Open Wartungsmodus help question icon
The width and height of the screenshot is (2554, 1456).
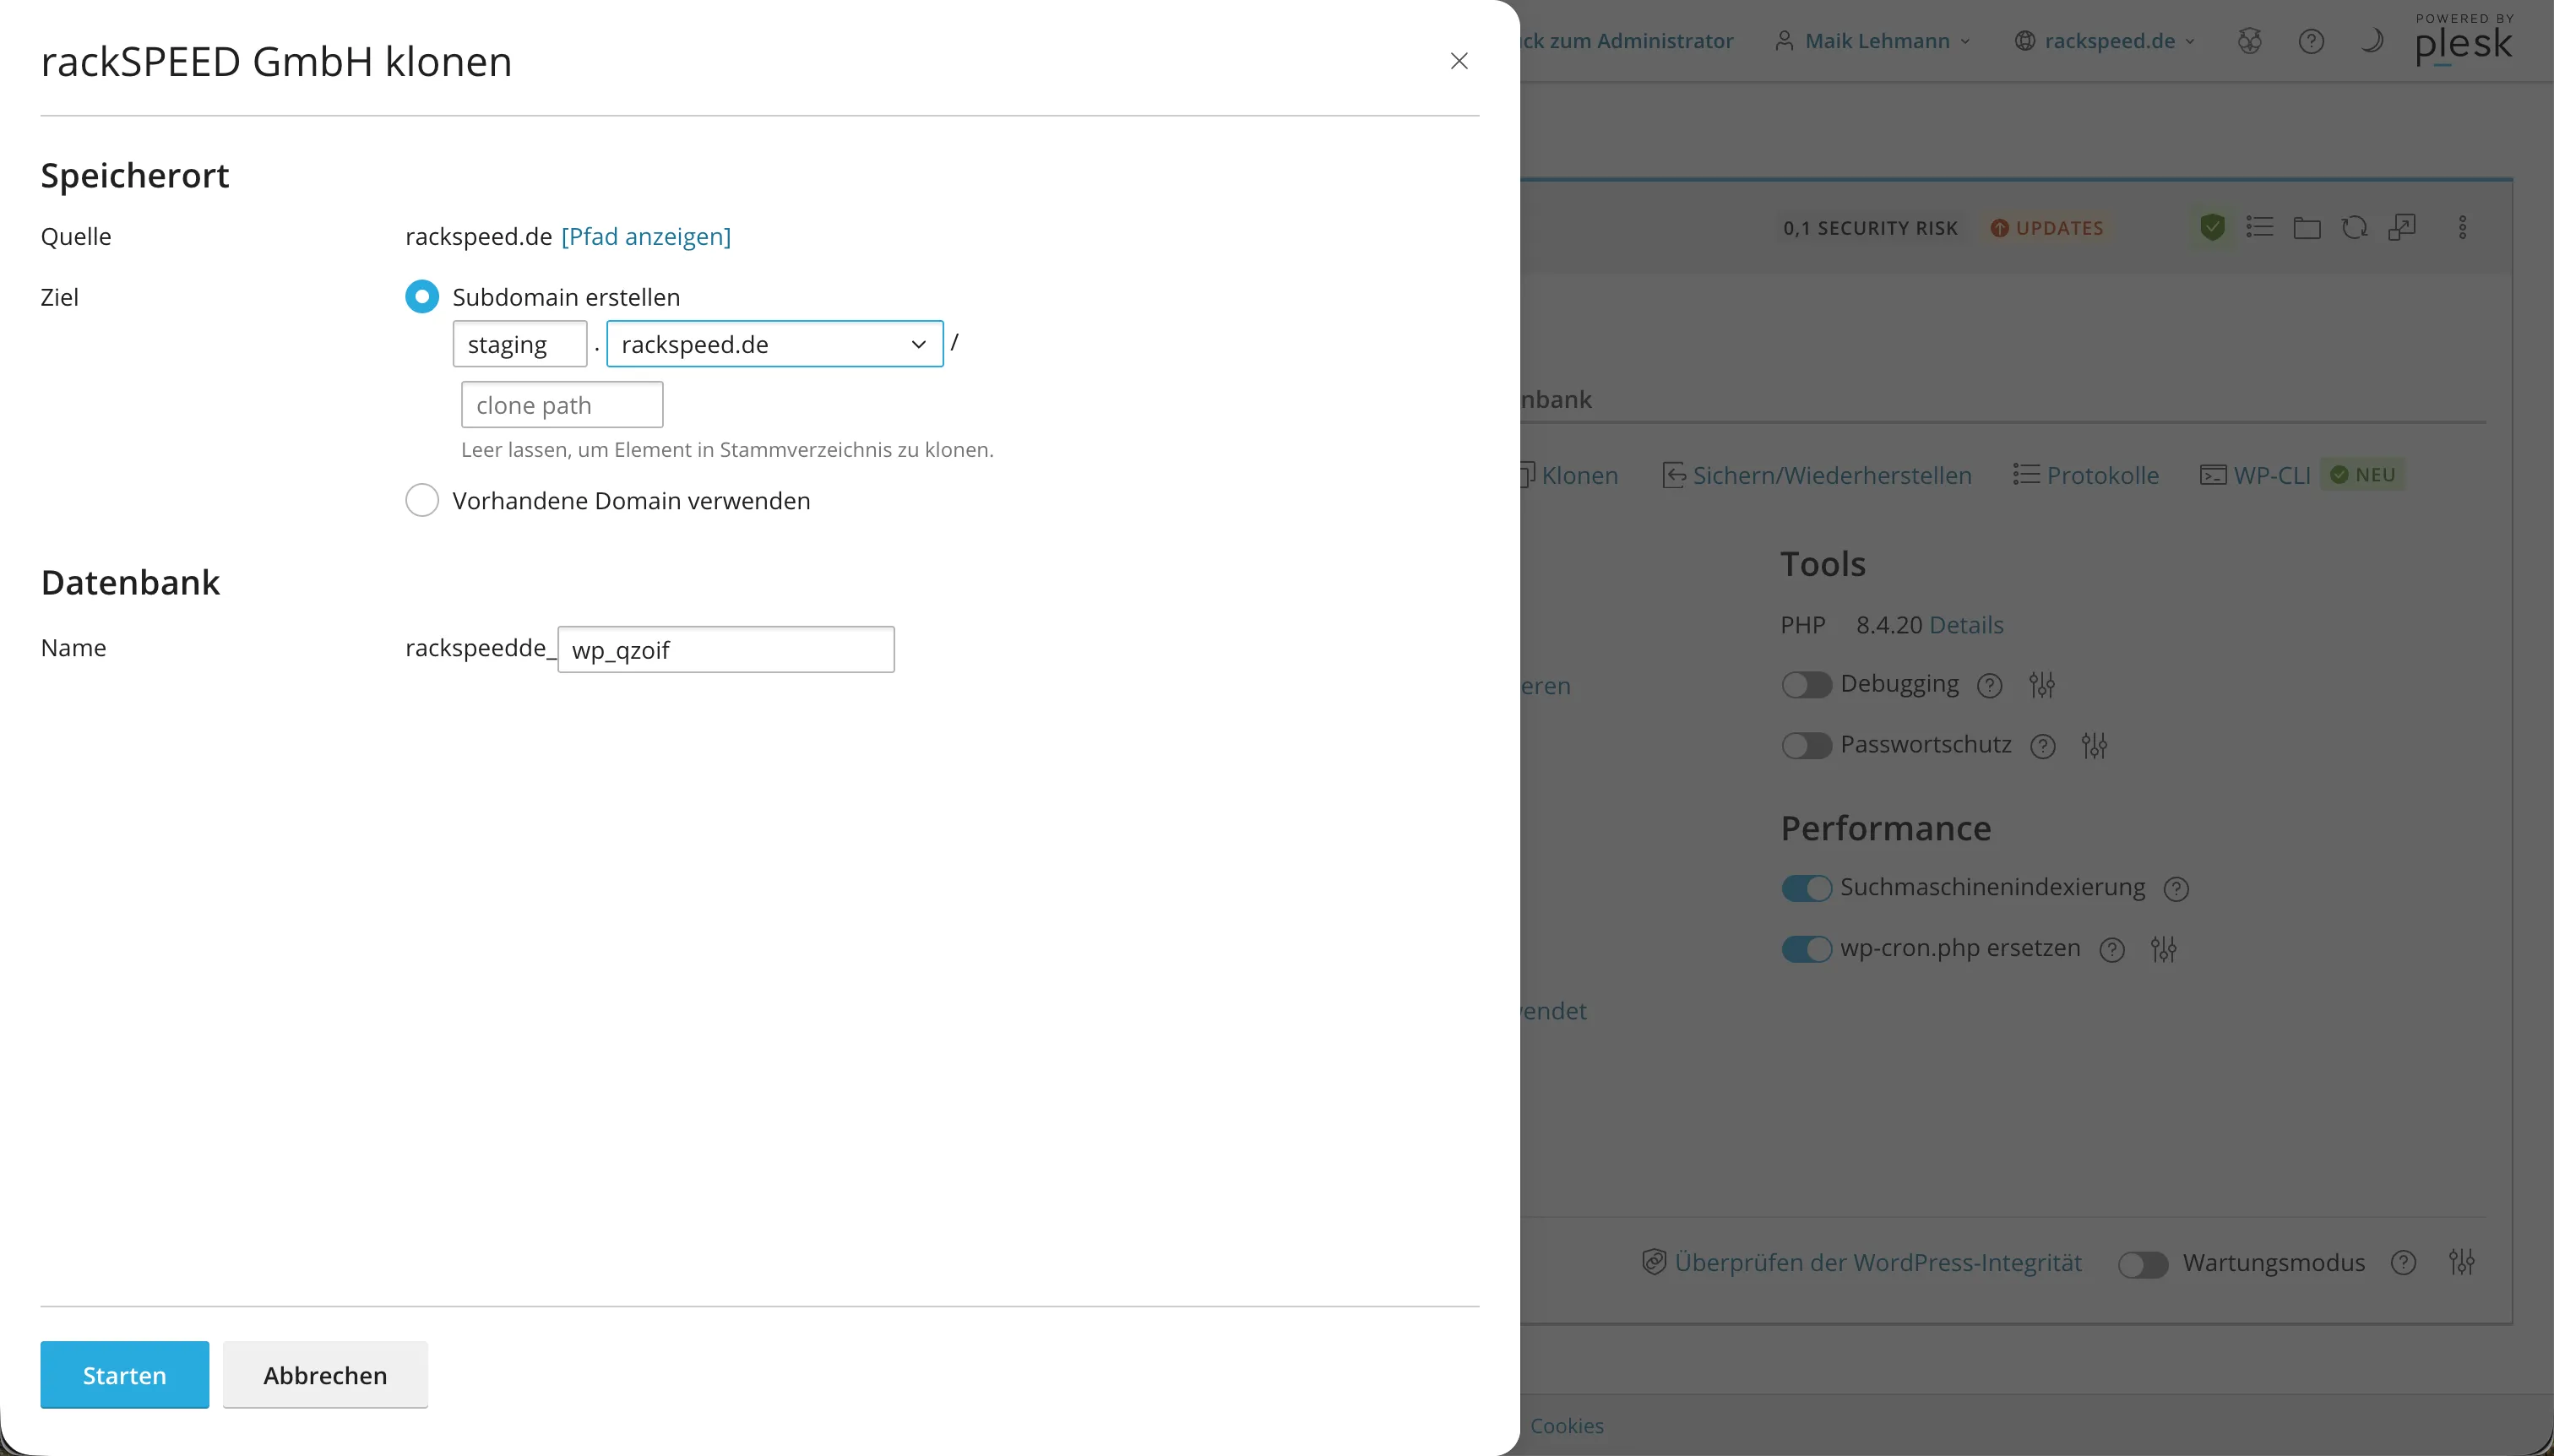[2404, 1263]
